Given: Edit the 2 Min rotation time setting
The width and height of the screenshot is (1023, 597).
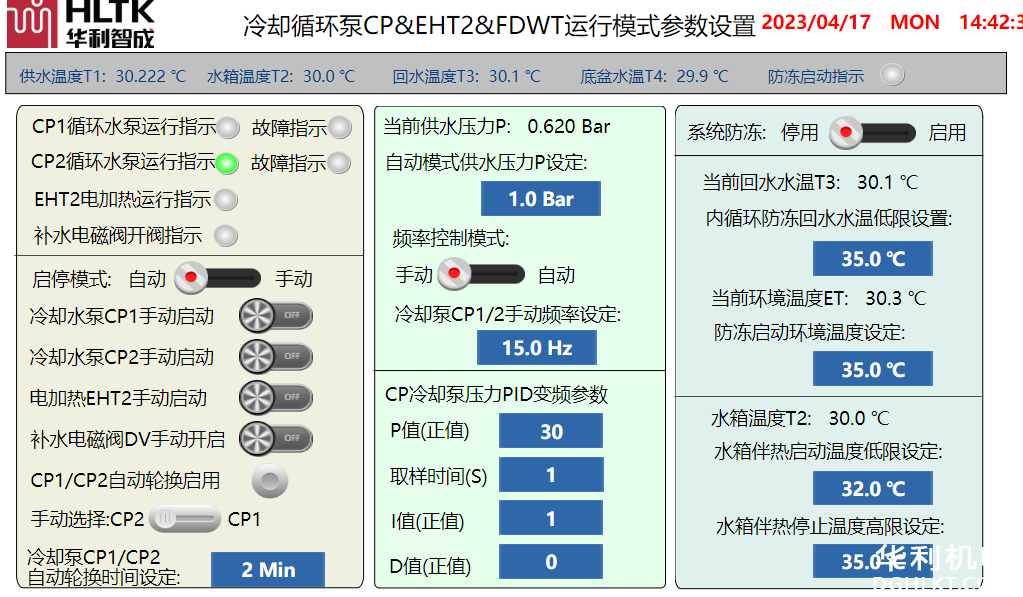Looking at the screenshot, I should [268, 570].
